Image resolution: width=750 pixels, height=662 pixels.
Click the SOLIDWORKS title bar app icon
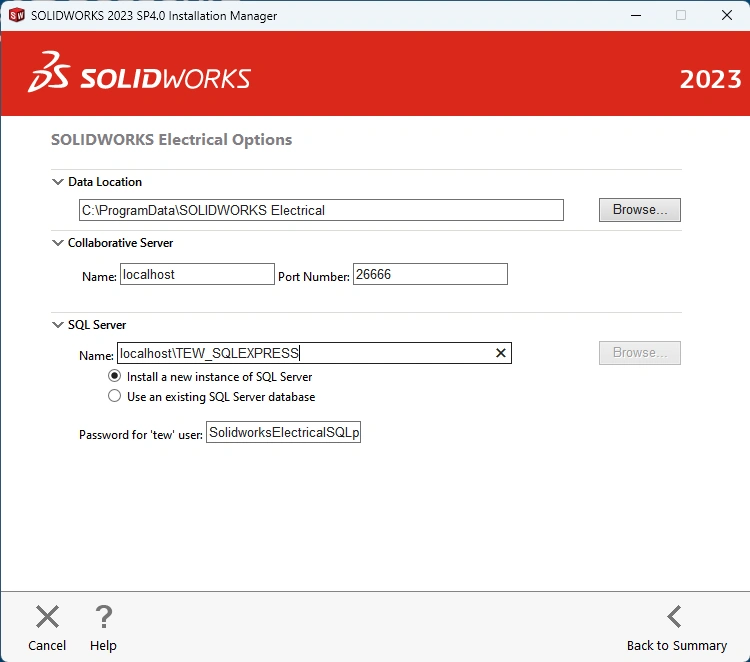(17, 15)
